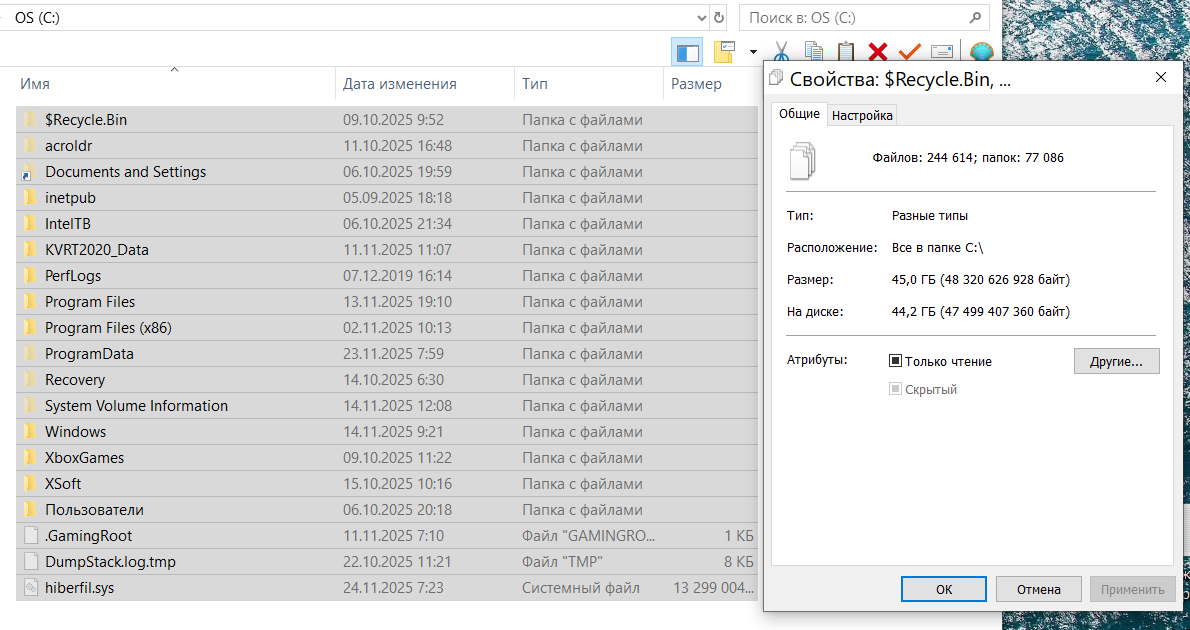Toggle the Только чтение checkbox
This screenshot has height=630, width=1190.
[895, 361]
